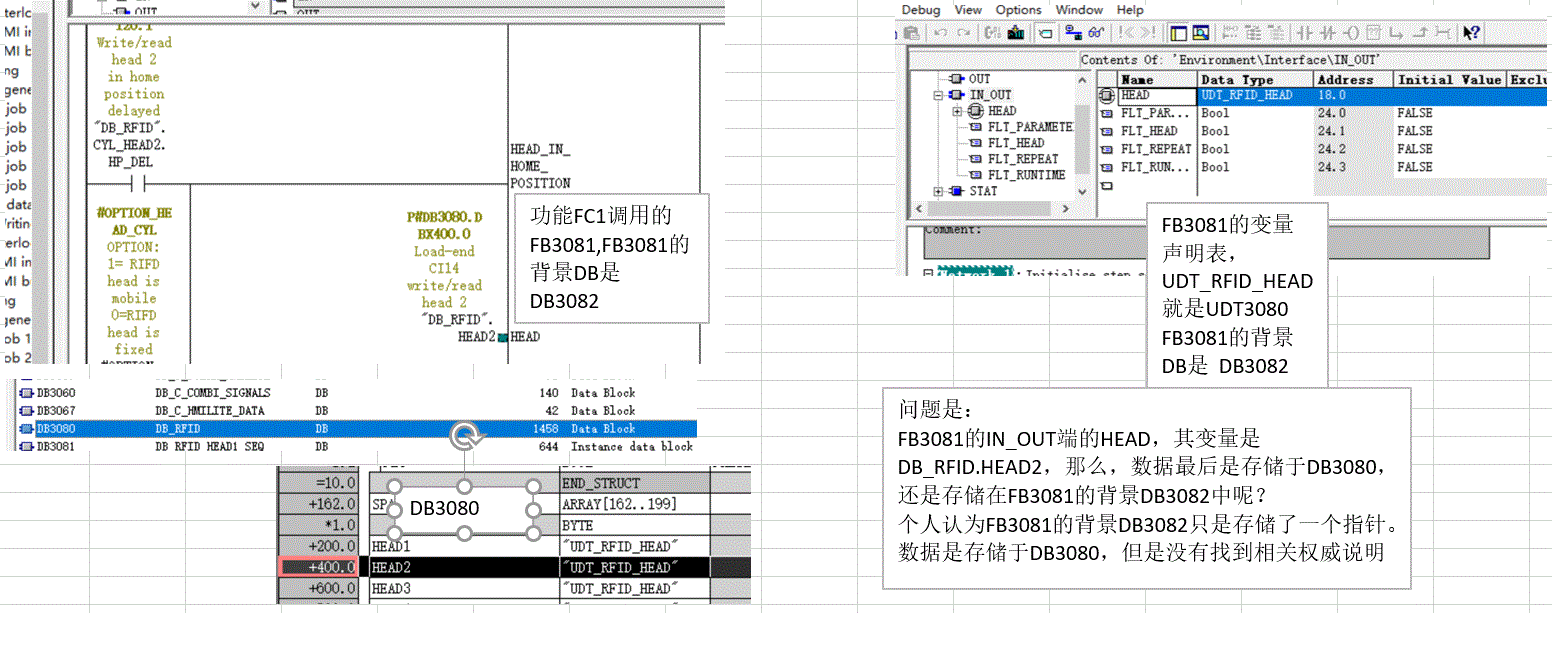The width and height of the screenshot is (1552, 648).
Task: Click the Initial Value column header
Action: (1449, 80)
